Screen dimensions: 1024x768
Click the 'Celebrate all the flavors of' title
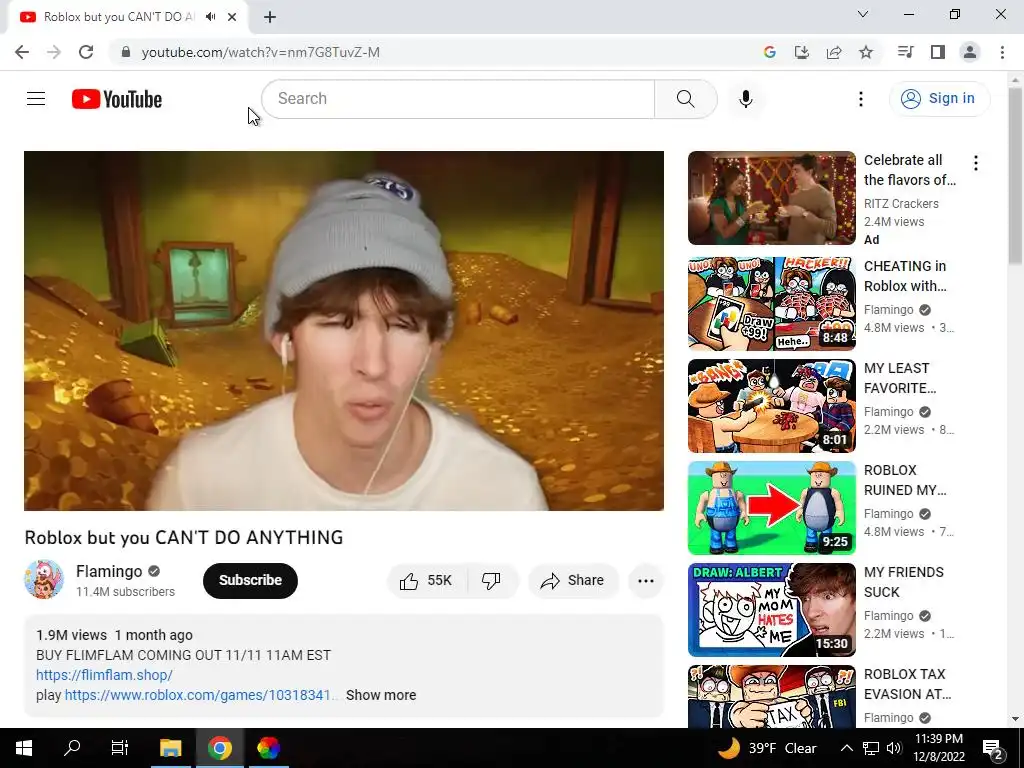[x=910, y=170]
